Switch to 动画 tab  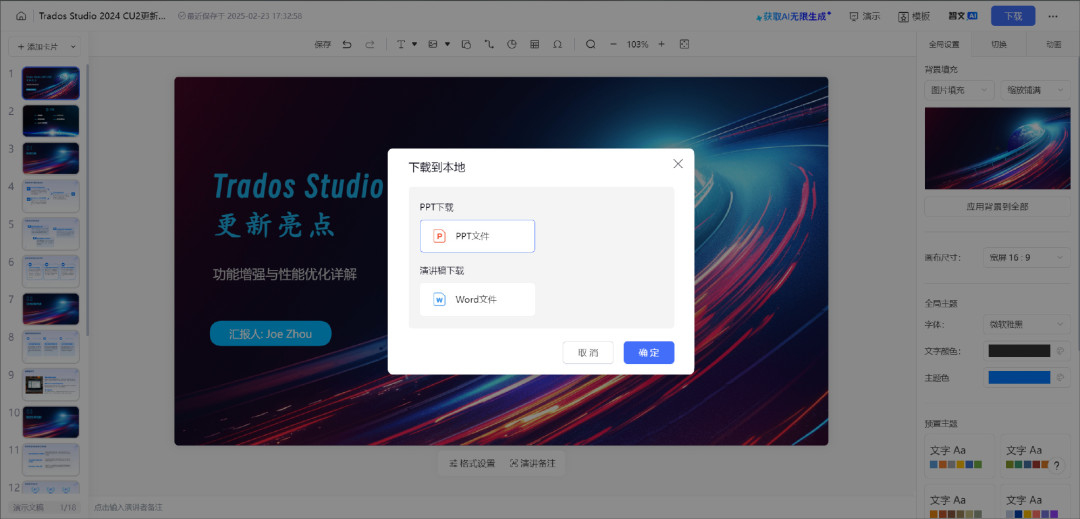tap(1053, 44)
